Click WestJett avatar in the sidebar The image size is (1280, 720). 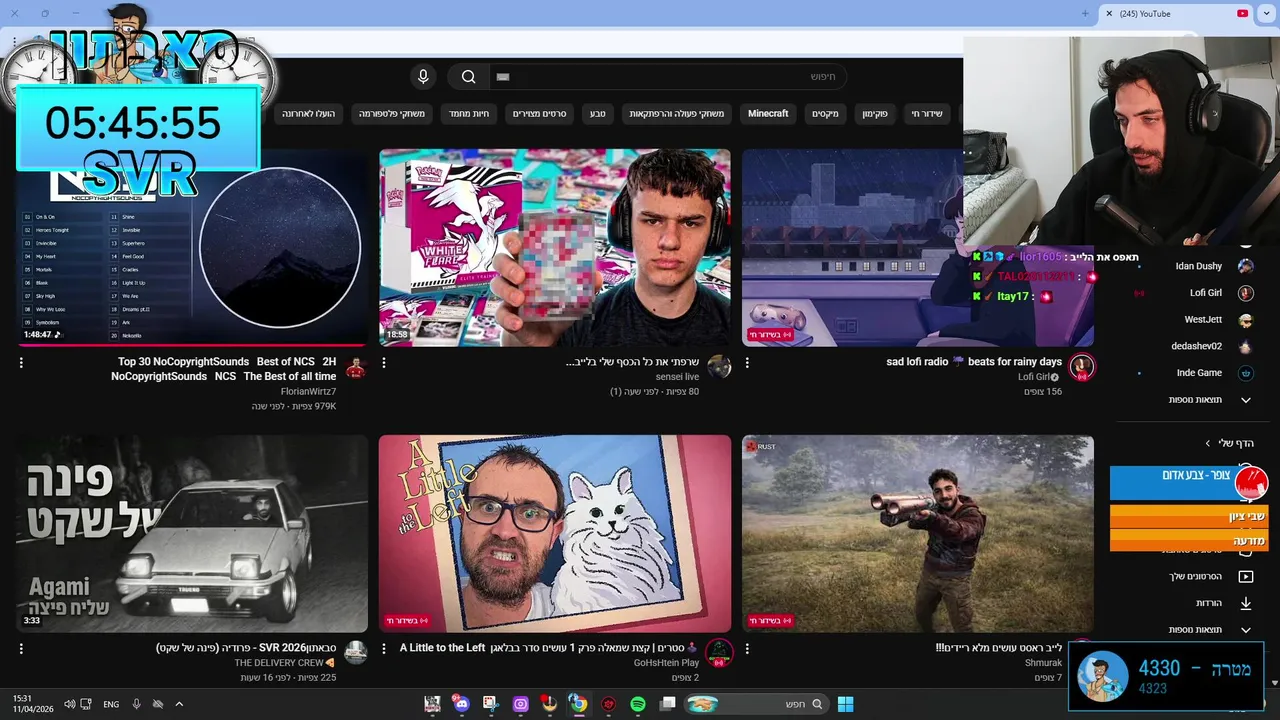[1246, 320]
